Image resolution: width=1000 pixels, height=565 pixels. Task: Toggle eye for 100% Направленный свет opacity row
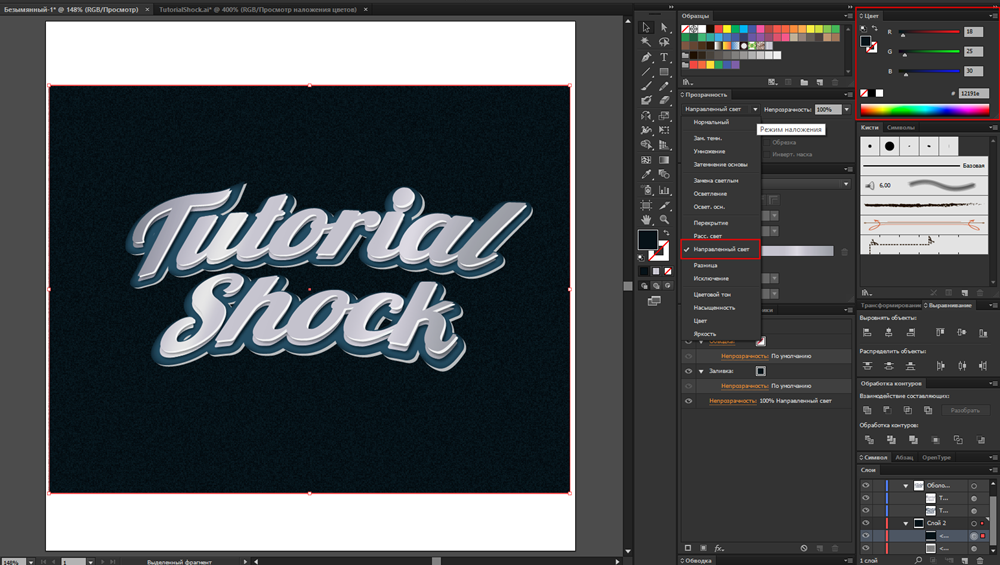tap(688, 401)
